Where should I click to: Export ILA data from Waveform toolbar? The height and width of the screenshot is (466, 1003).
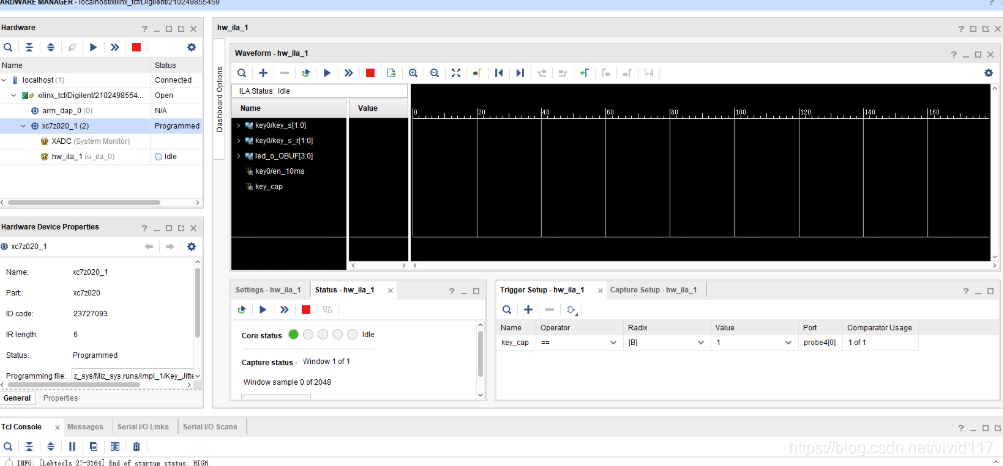click(x=391, y=73)
